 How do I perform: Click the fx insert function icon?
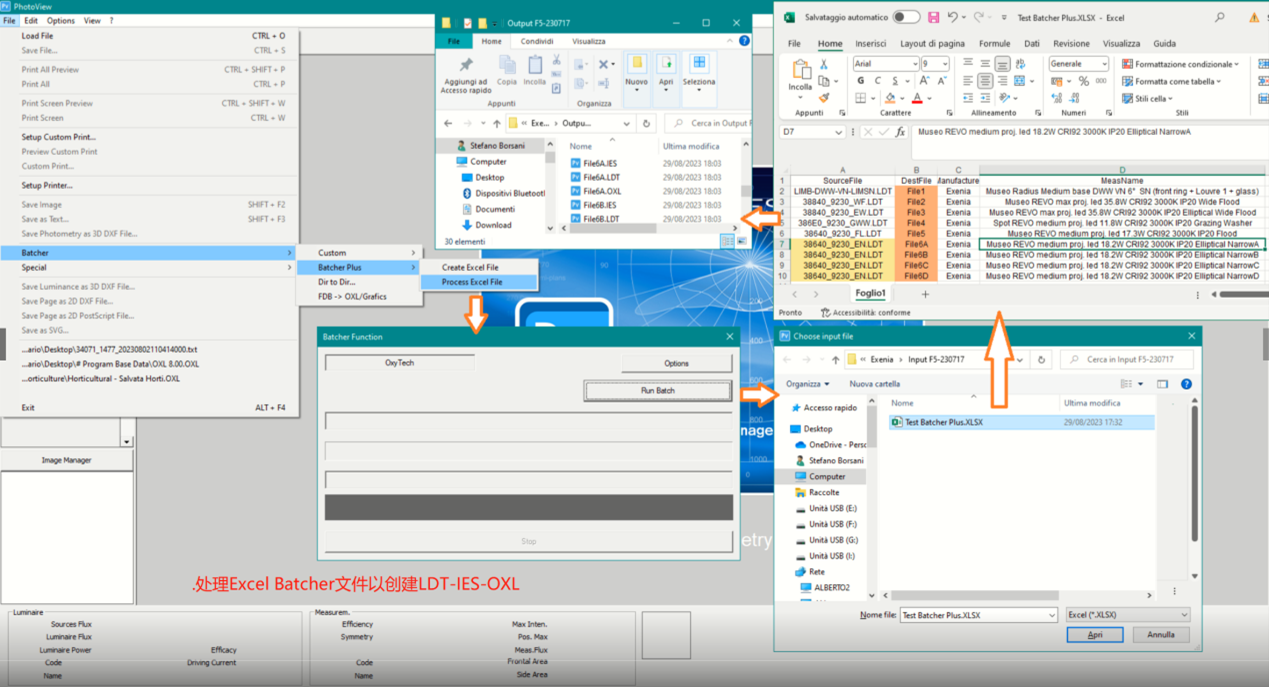(x=900, y=132)
